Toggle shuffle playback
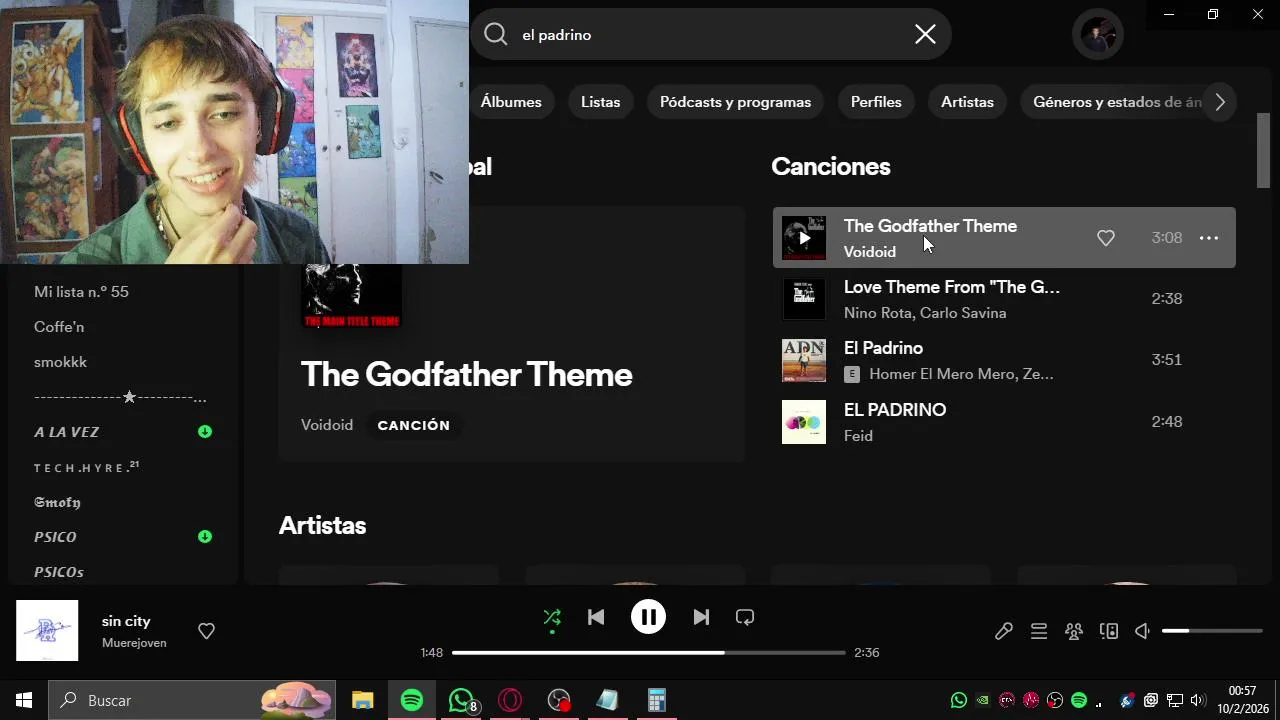 [x=552, y=617]
